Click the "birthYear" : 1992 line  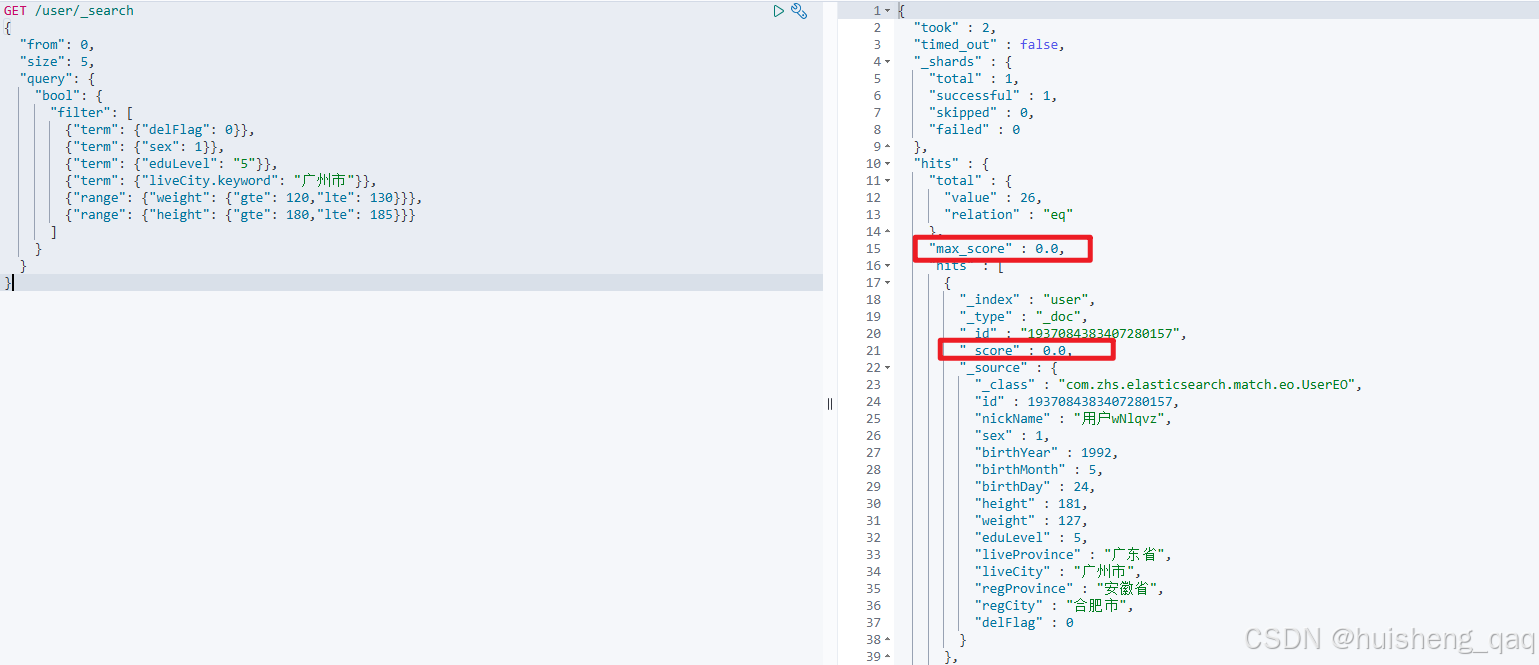(1047, 453)
